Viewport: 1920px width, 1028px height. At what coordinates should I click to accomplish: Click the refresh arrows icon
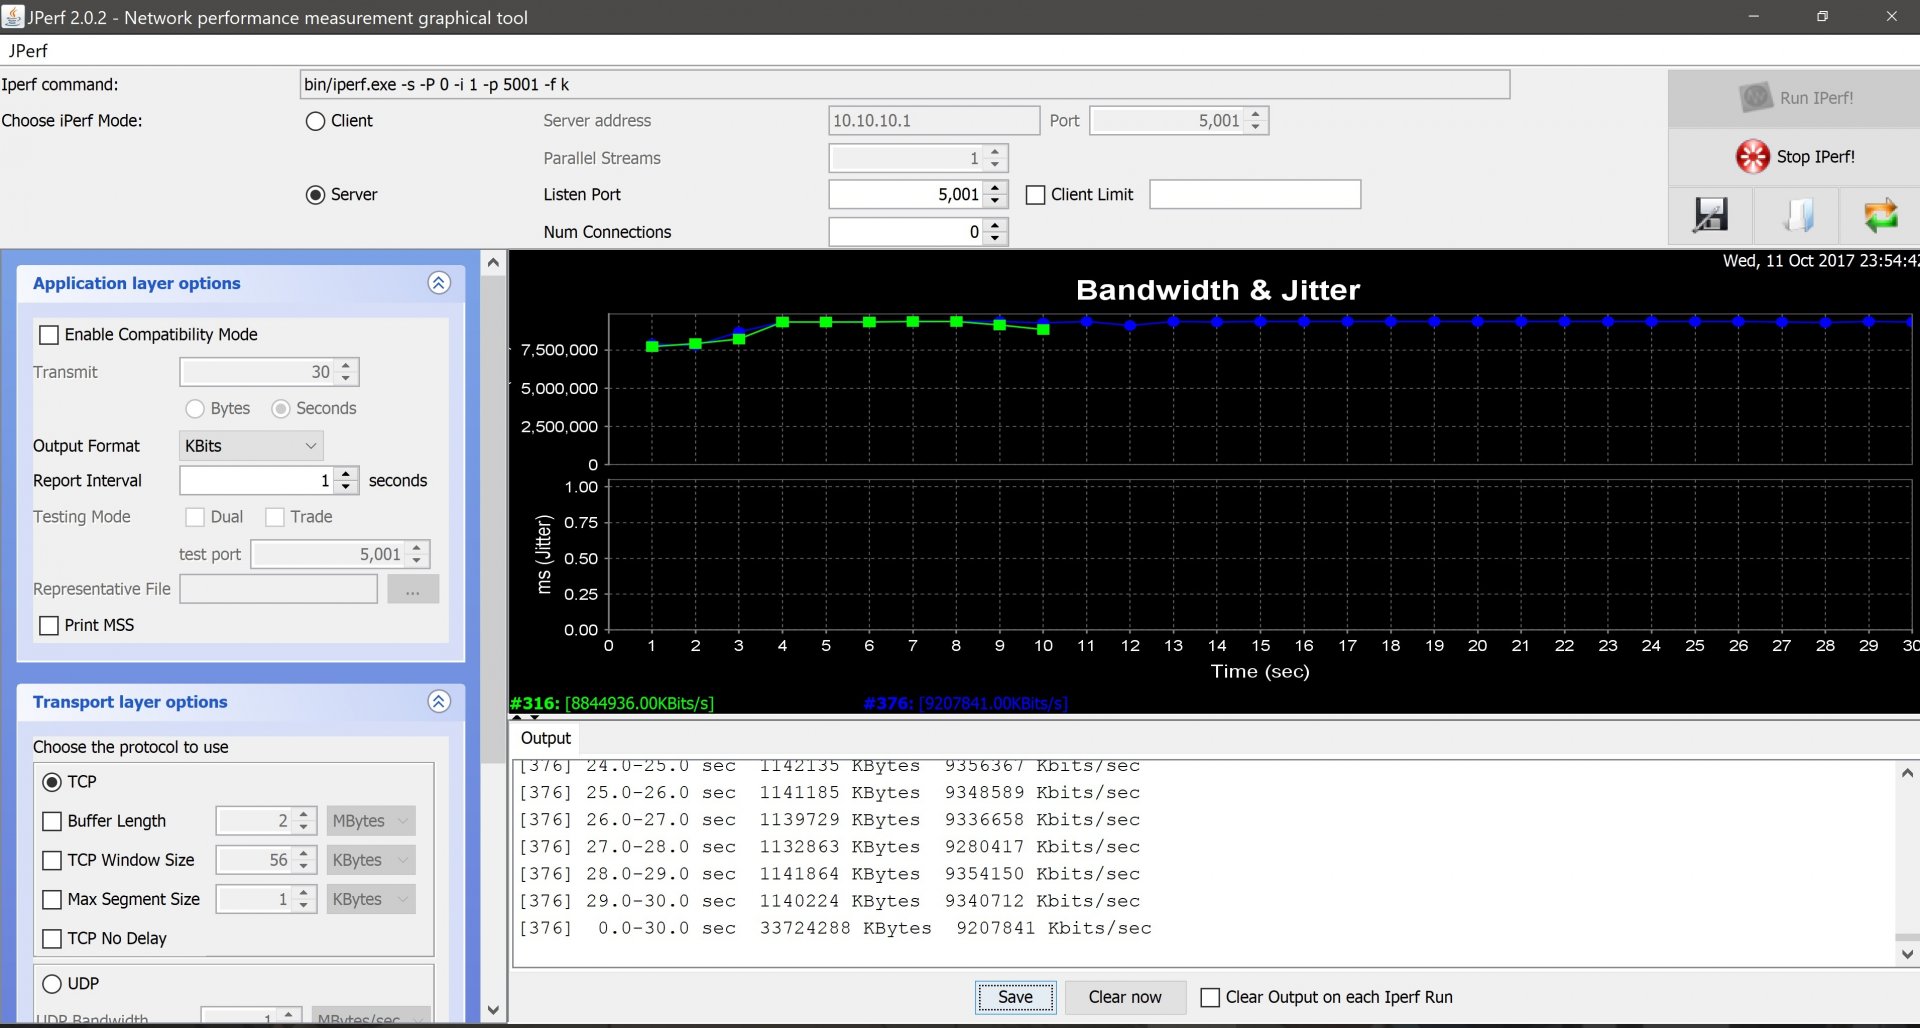1880,215
